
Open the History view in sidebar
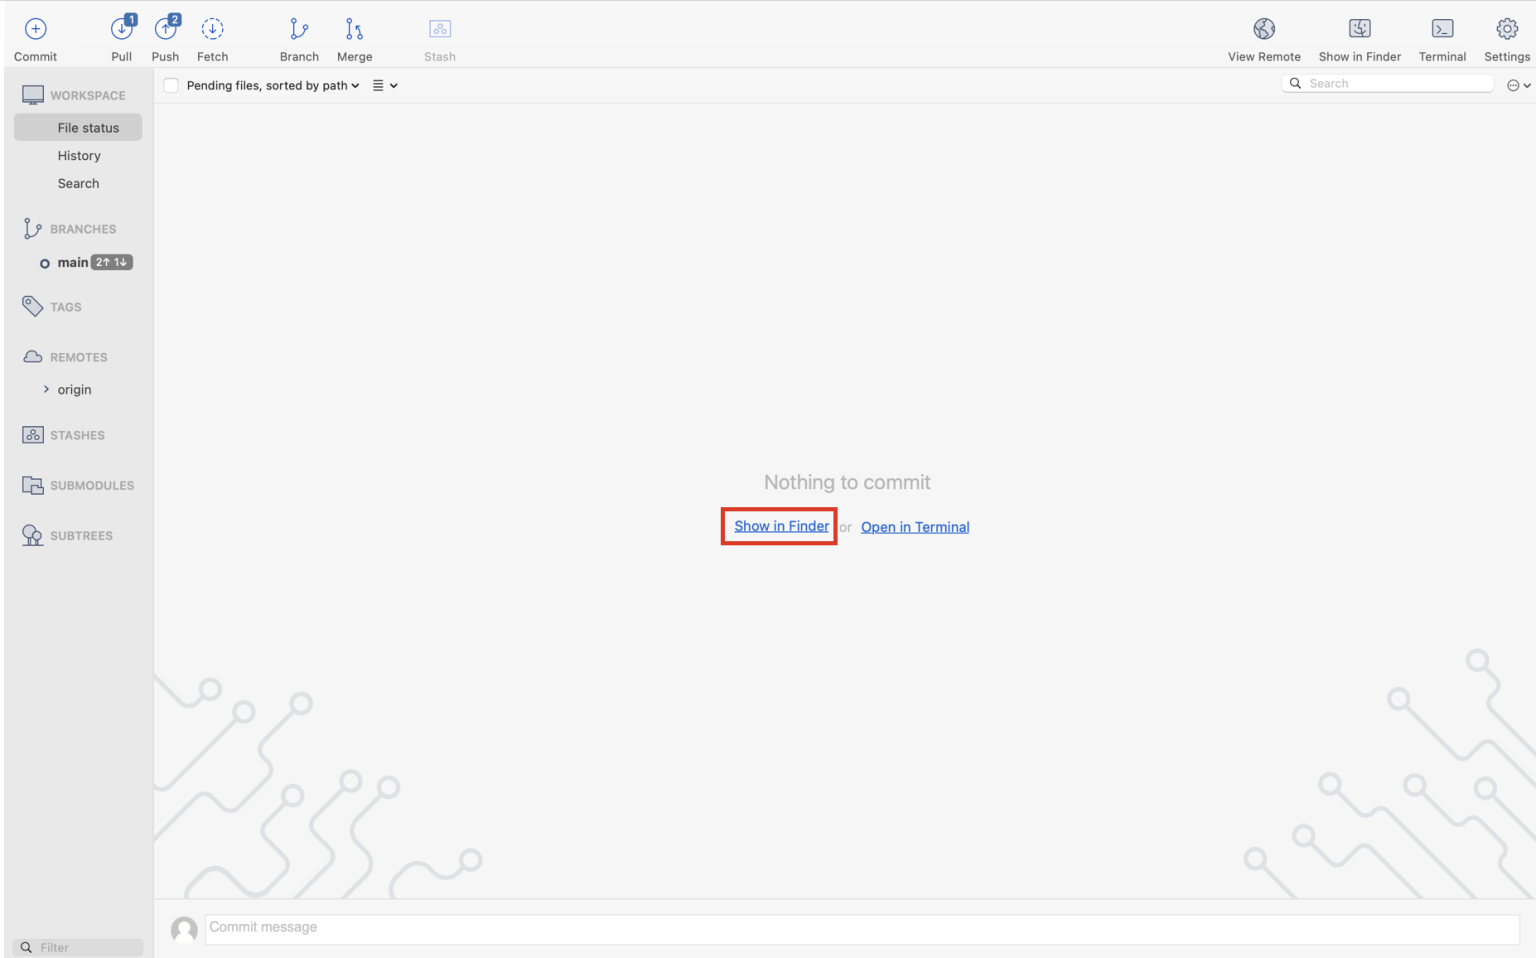[x=79, y=156]
